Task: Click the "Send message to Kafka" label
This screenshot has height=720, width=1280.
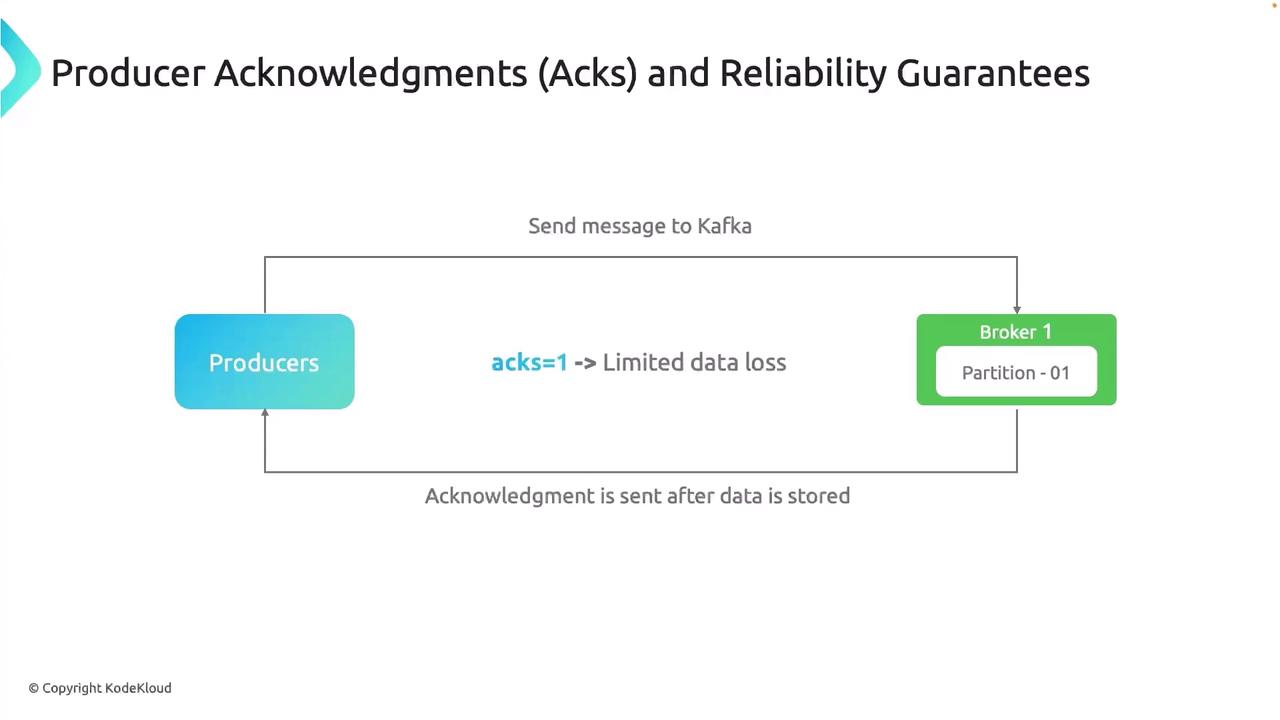Action: 639,226
